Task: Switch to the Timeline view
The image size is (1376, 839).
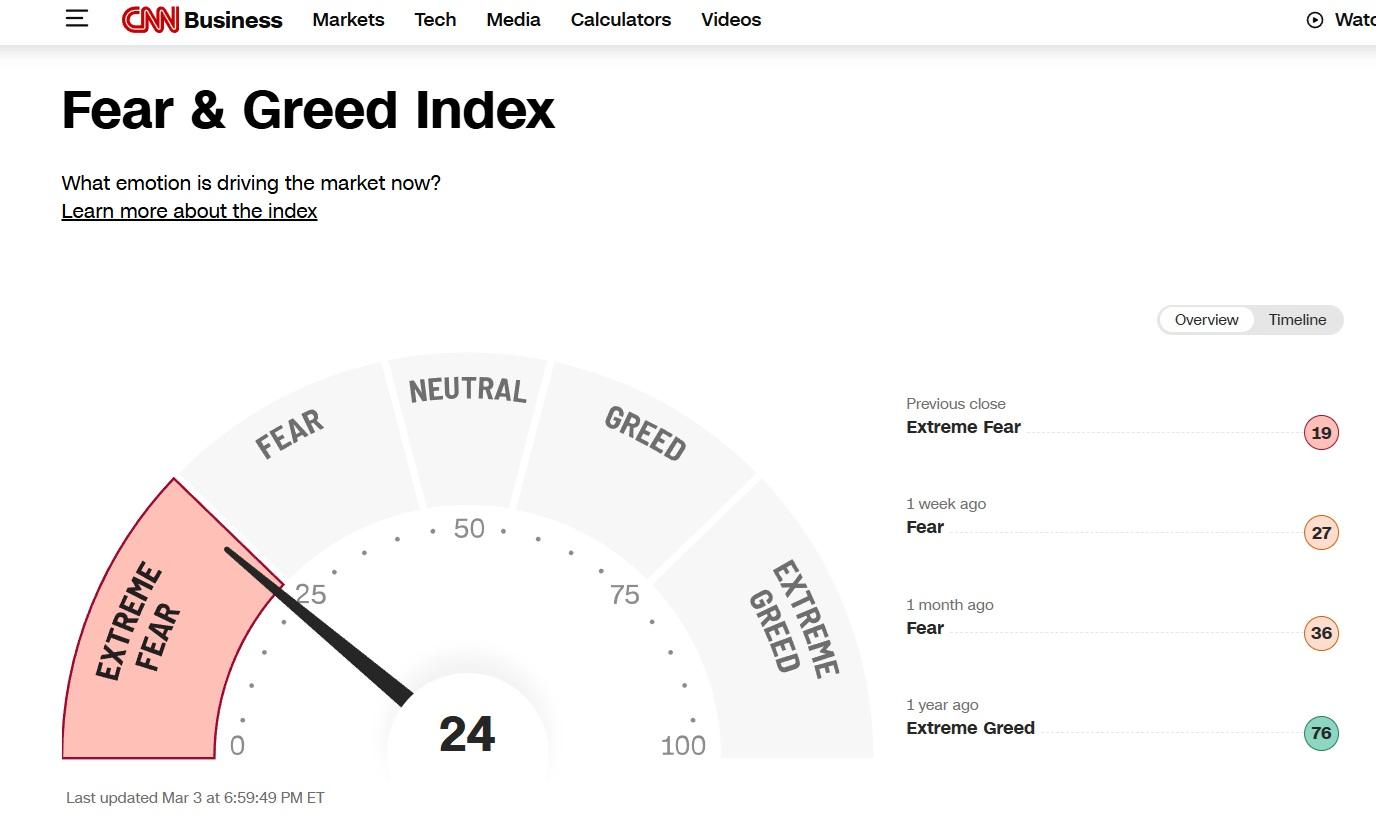Action: click(x=1297, y=320)
